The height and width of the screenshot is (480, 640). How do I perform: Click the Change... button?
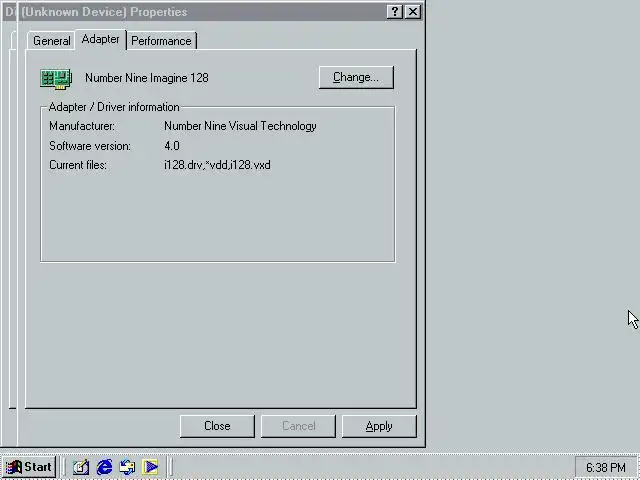pyautogui.click(x=356, y=77)
